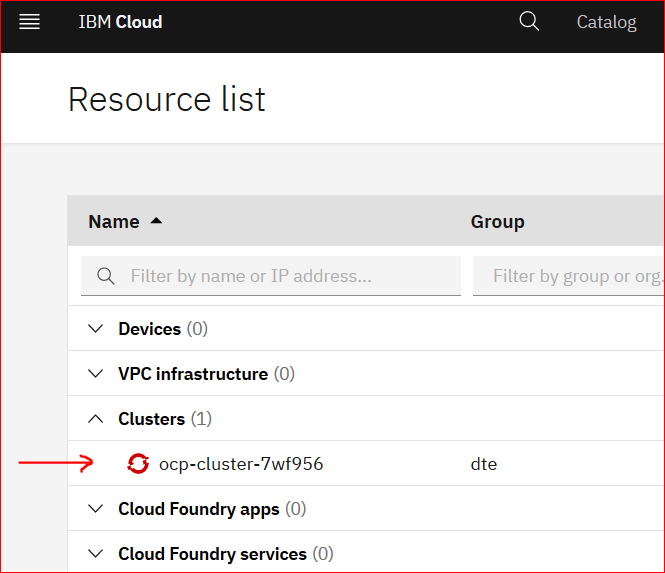Open the hamburger navigation menu
The image size is (665, 573).
(x=30, y=22)
